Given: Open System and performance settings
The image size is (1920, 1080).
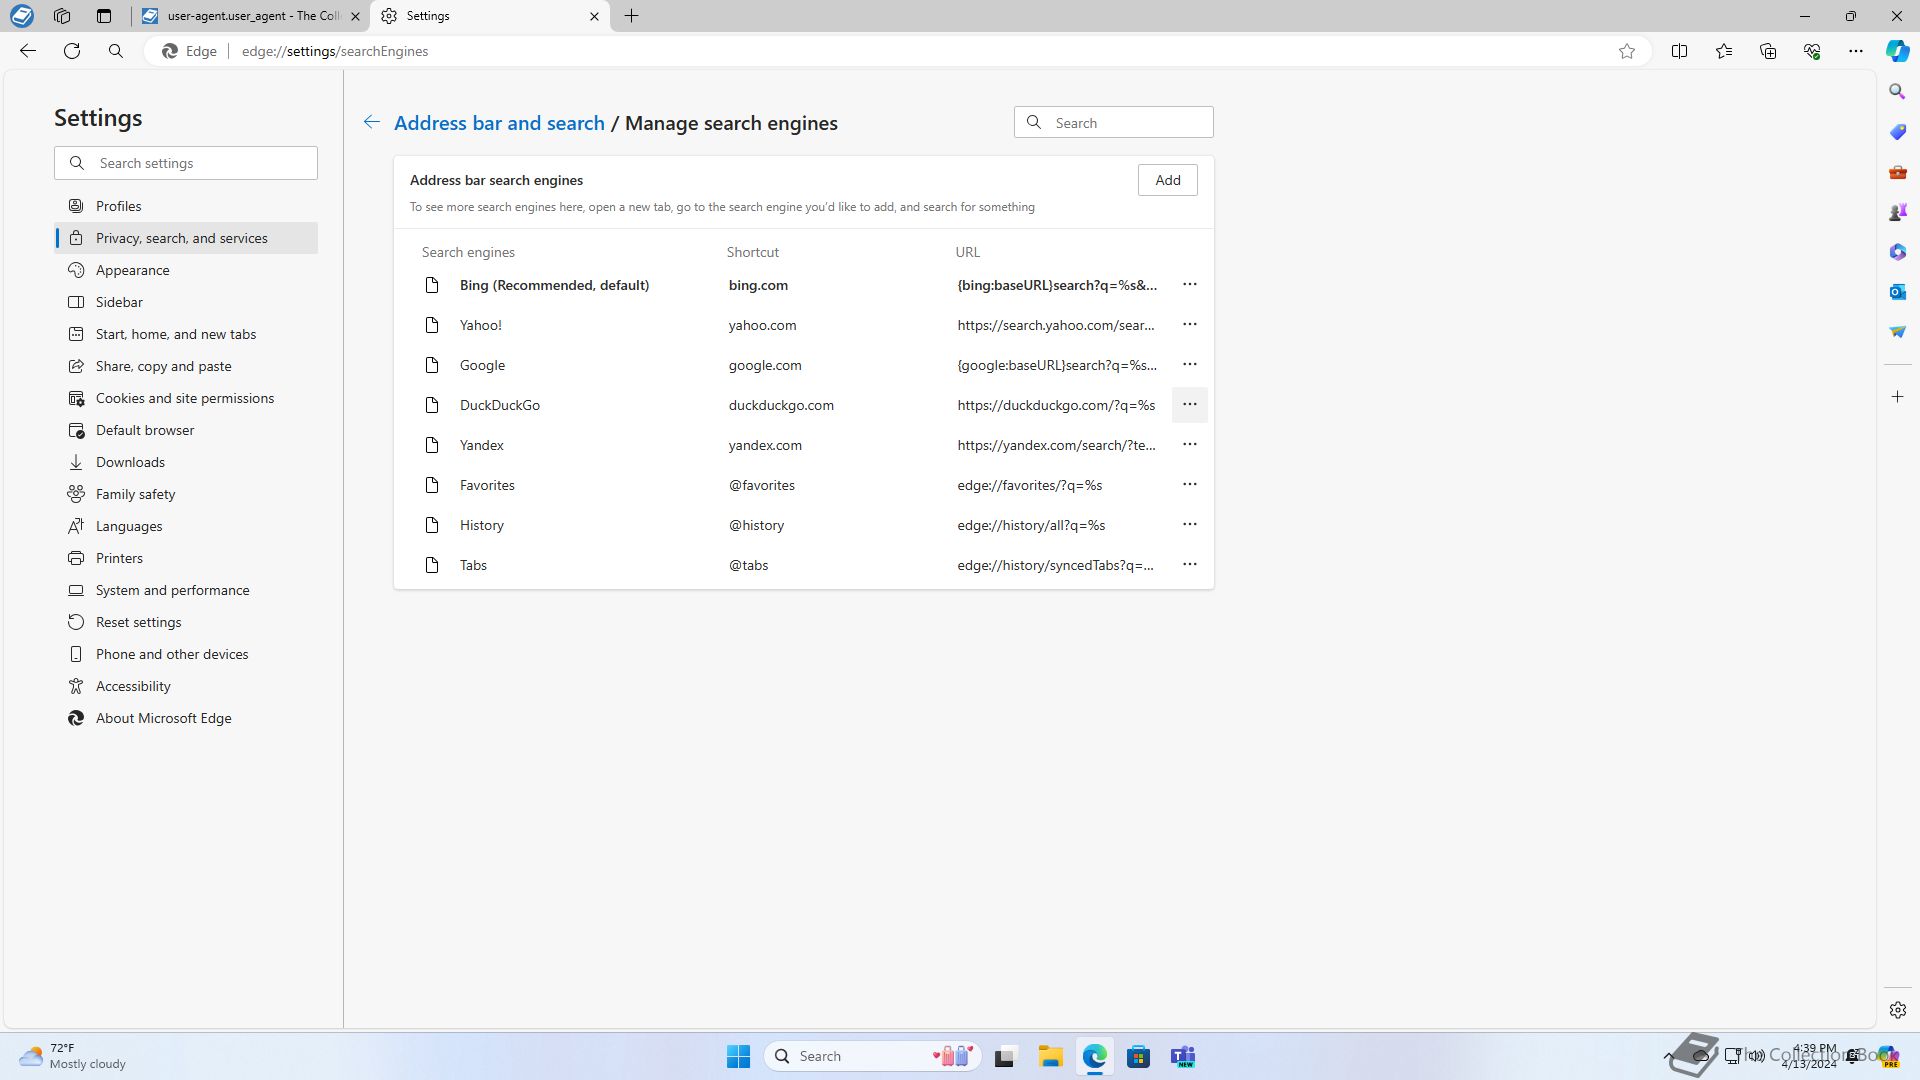Looking at the screenshot, I should point(186,590).
